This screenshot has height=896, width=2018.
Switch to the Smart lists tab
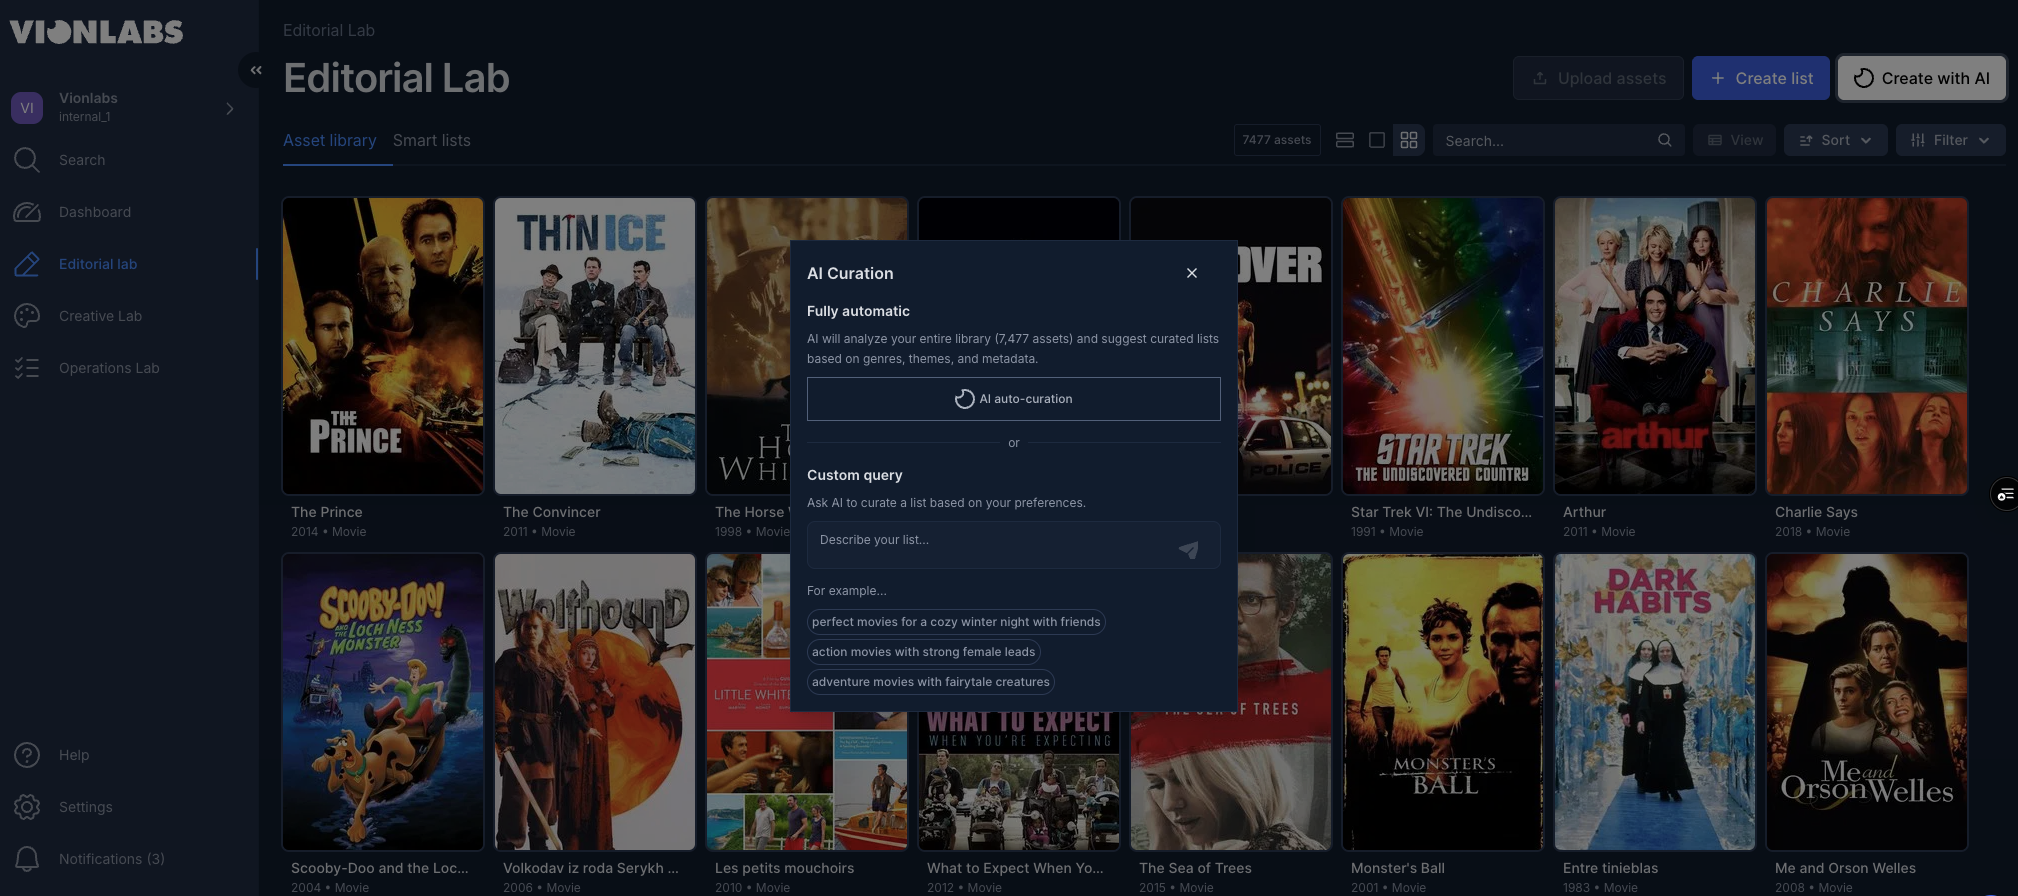(x=431, y=141)
